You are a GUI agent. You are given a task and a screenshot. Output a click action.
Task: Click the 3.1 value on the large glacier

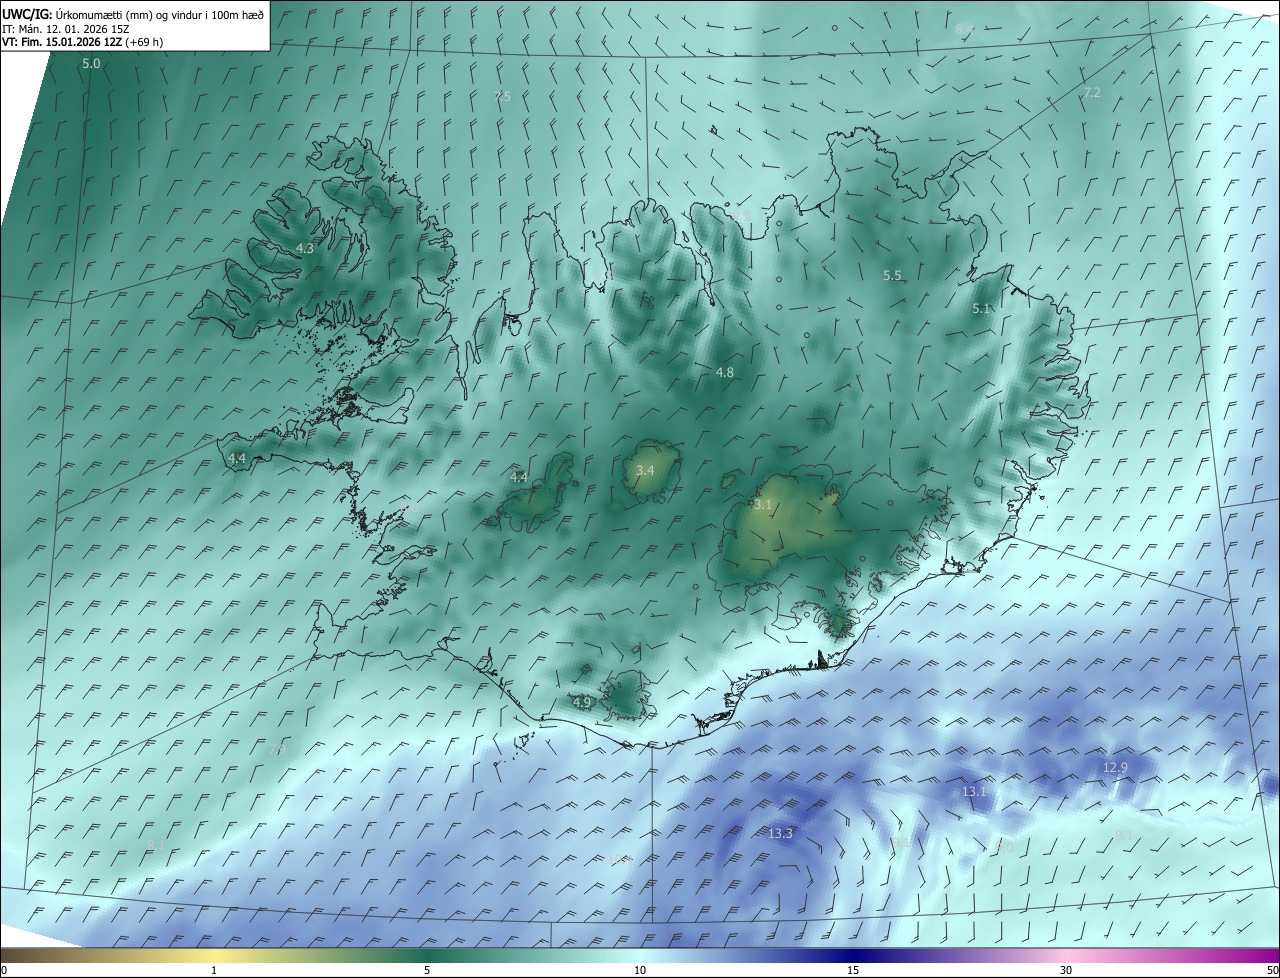(763, 505)
